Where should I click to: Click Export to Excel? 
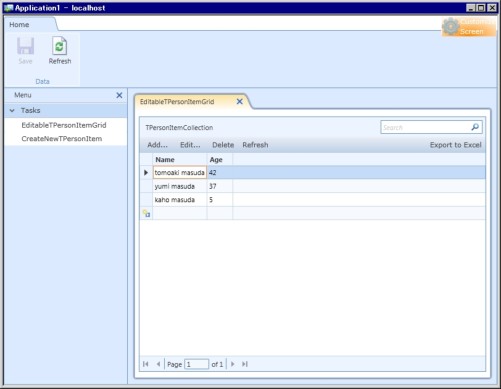455,145
